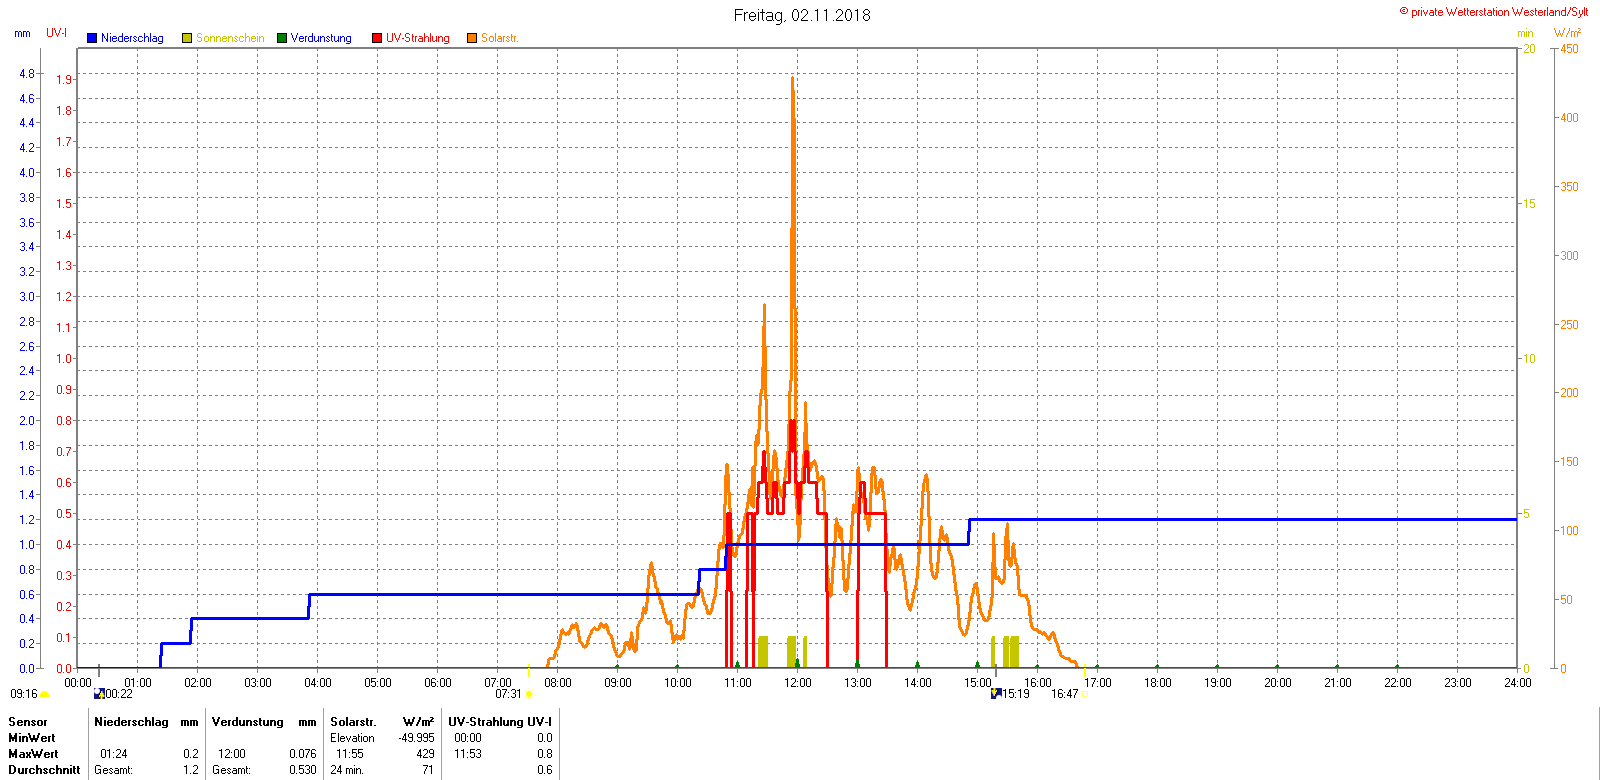Viewport: 1600px width, 780px height.
Task: Click the Verdunstung max value 0.076
Action: click(303, 754)
